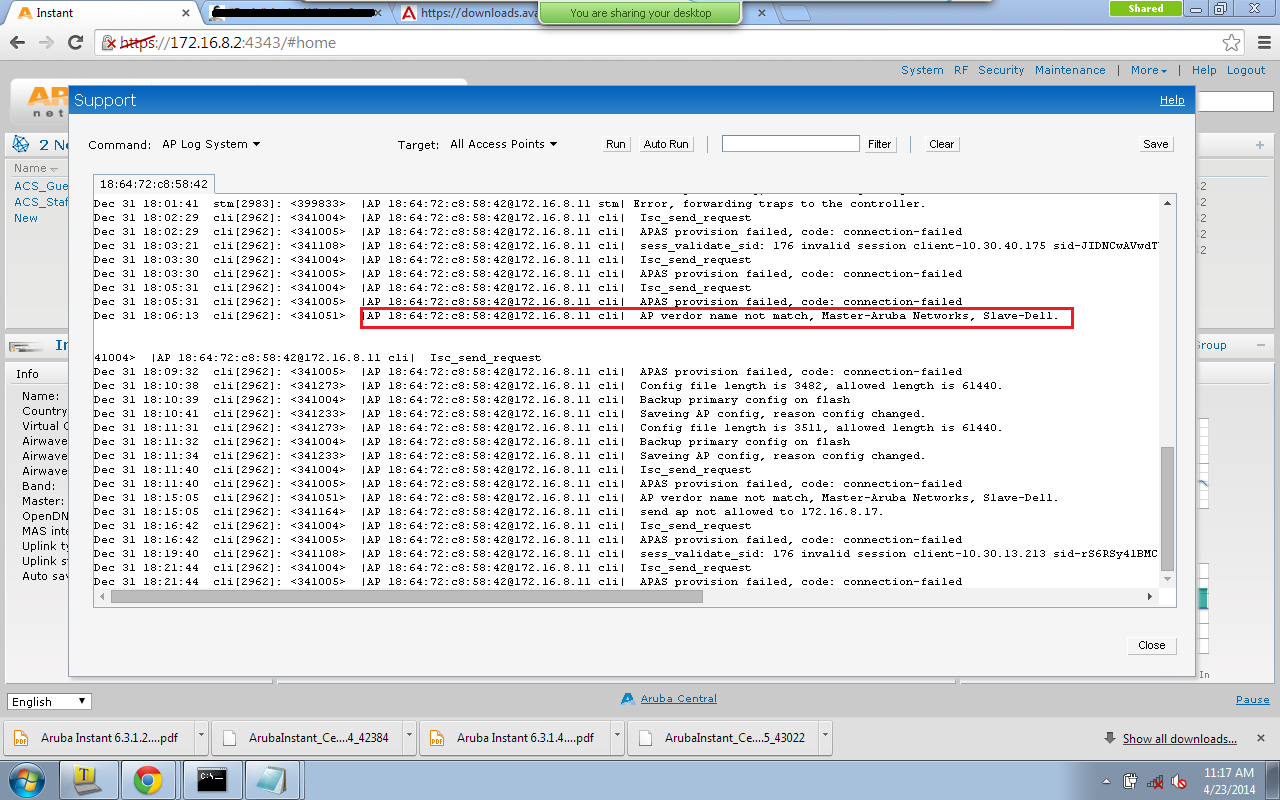Click the Windows Start orb

(27, 780)
